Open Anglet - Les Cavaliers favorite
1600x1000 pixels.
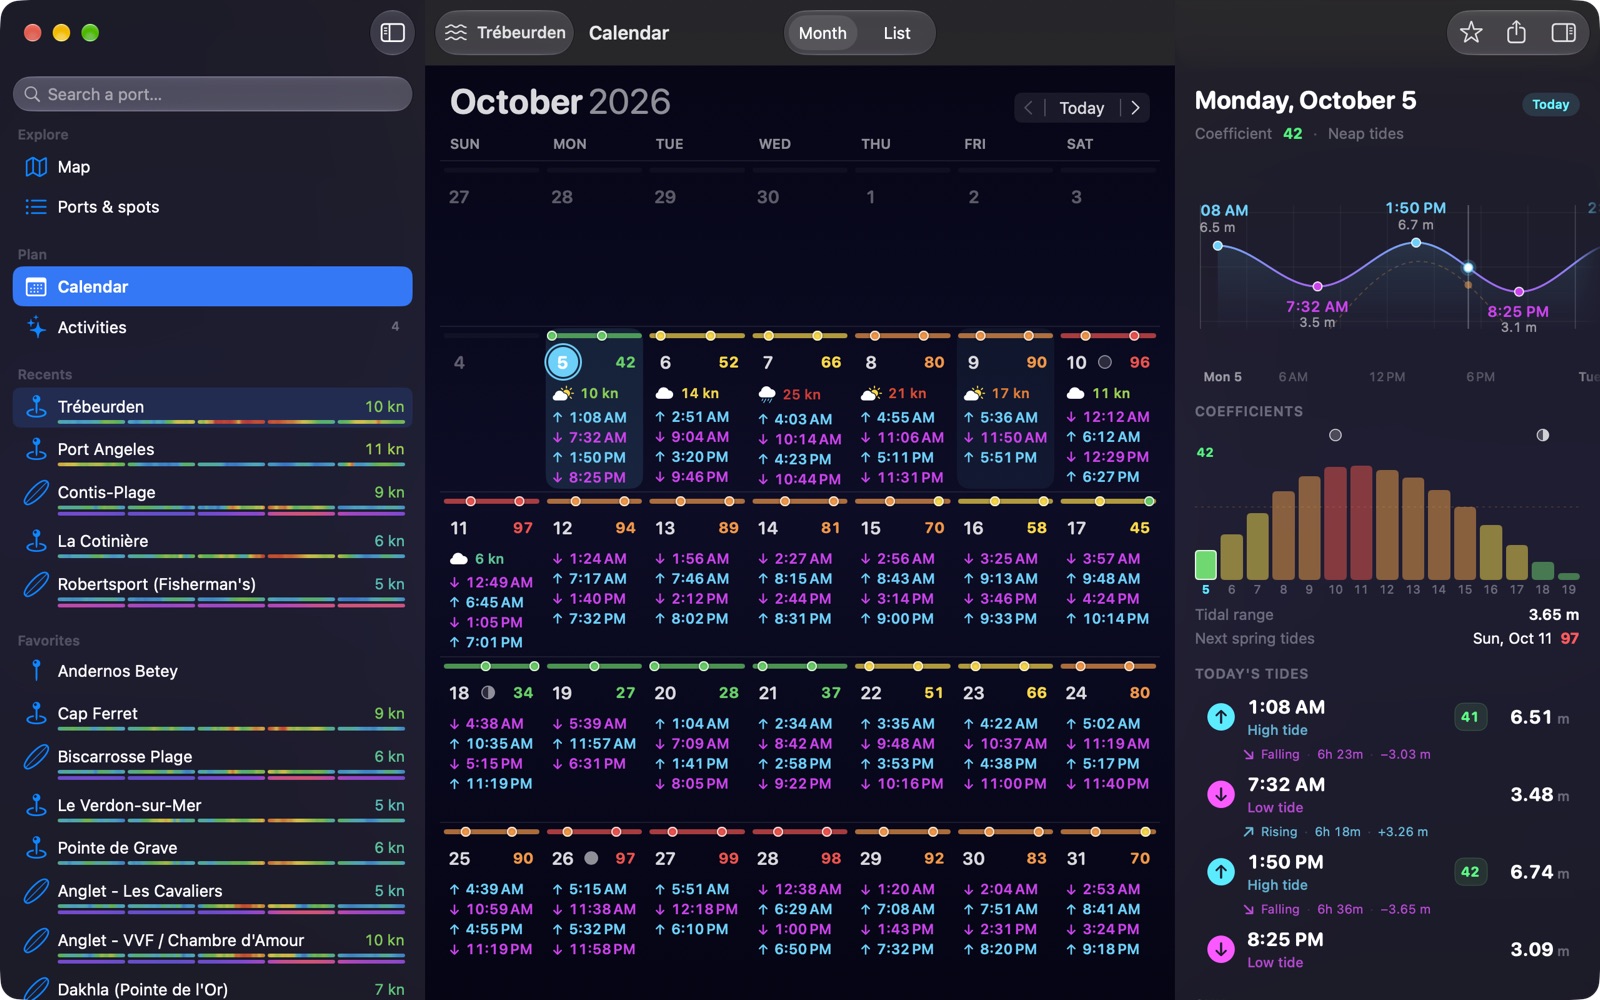click(x=213, y=893)
